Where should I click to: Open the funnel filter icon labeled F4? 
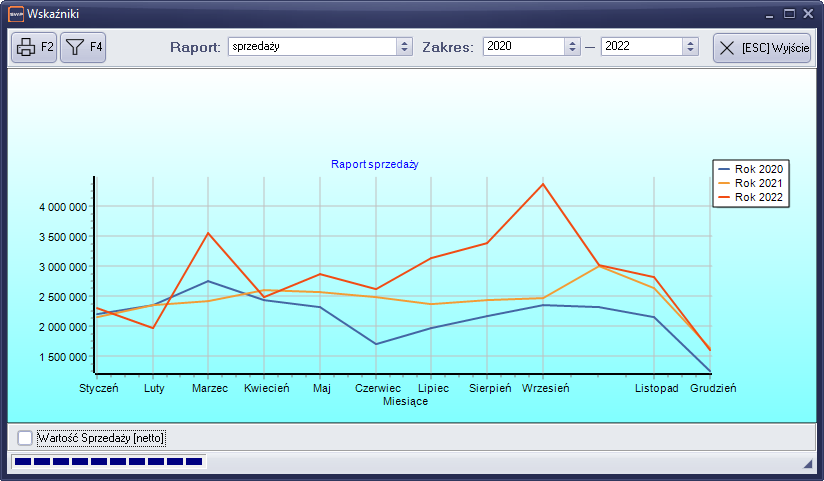point(83,47)
